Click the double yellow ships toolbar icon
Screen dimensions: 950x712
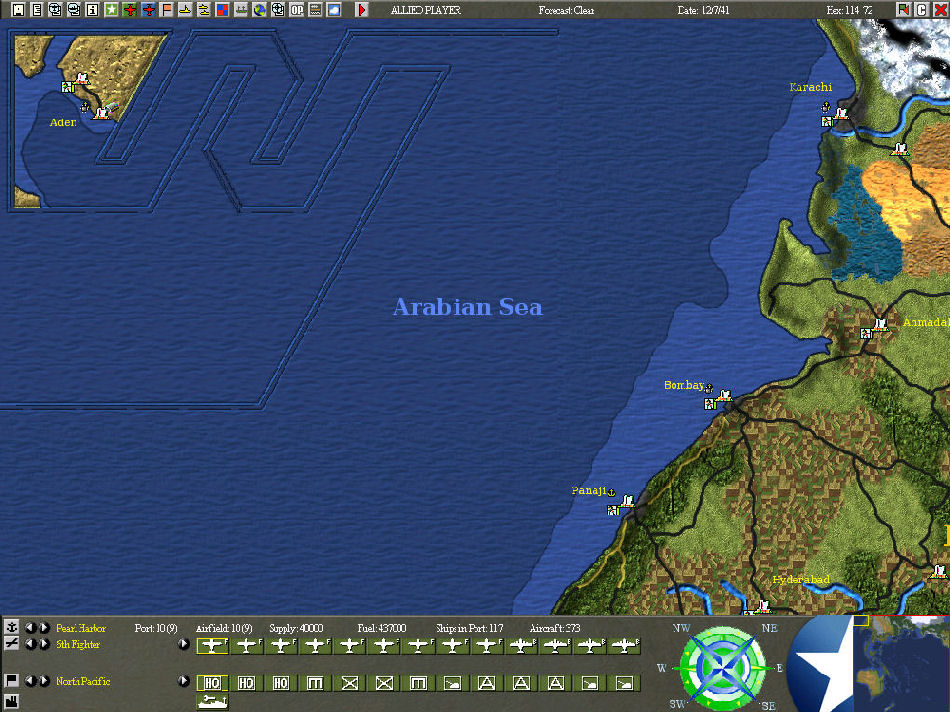(x=204, y=10)
